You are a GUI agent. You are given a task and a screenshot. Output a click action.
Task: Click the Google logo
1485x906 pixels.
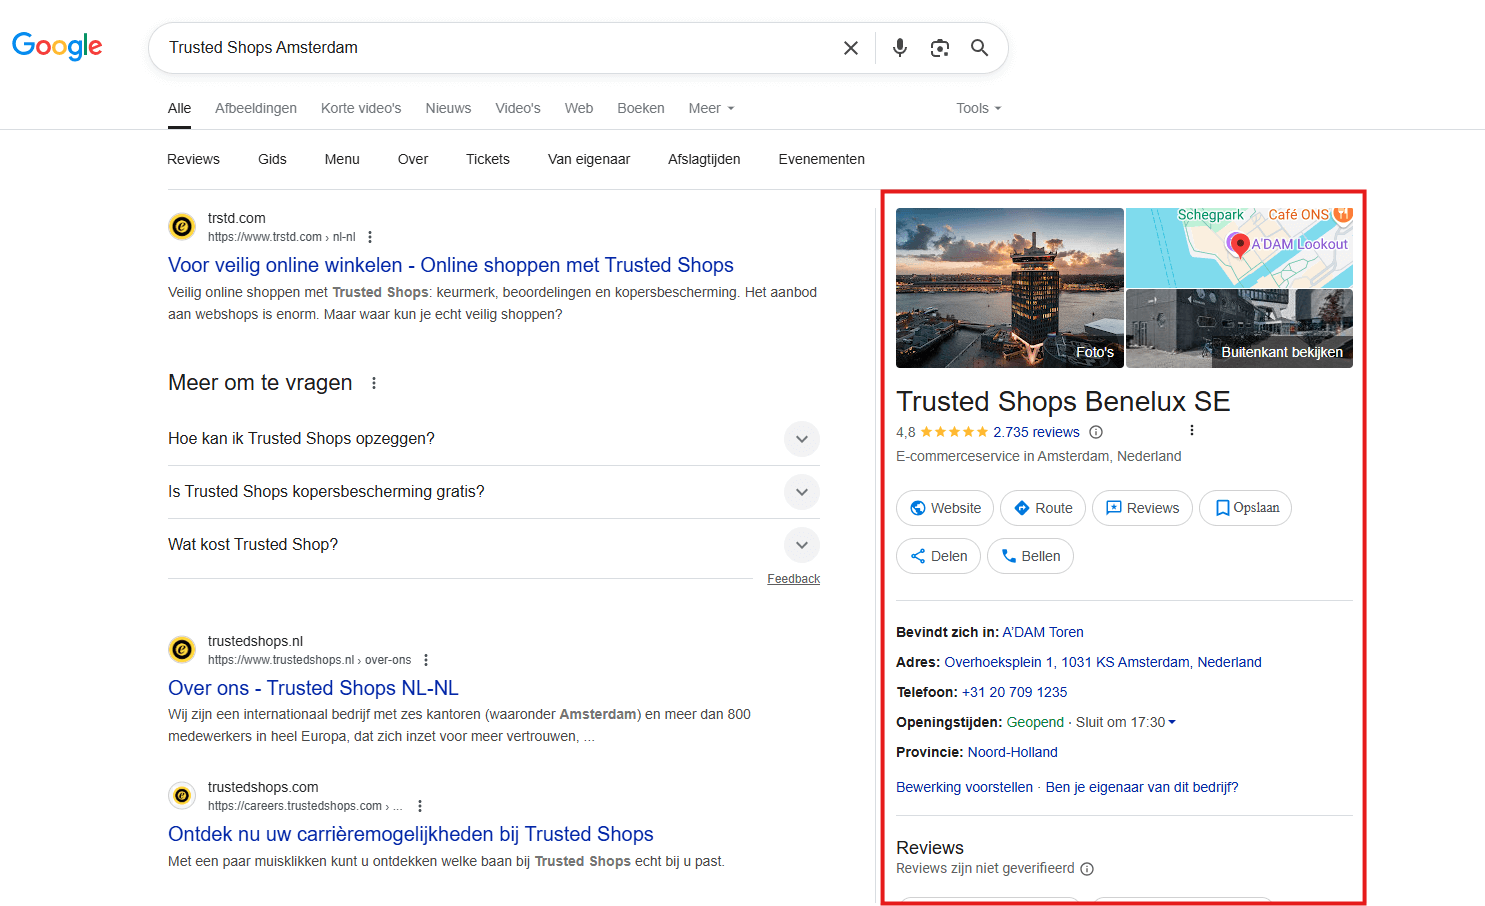click(57, 46)
